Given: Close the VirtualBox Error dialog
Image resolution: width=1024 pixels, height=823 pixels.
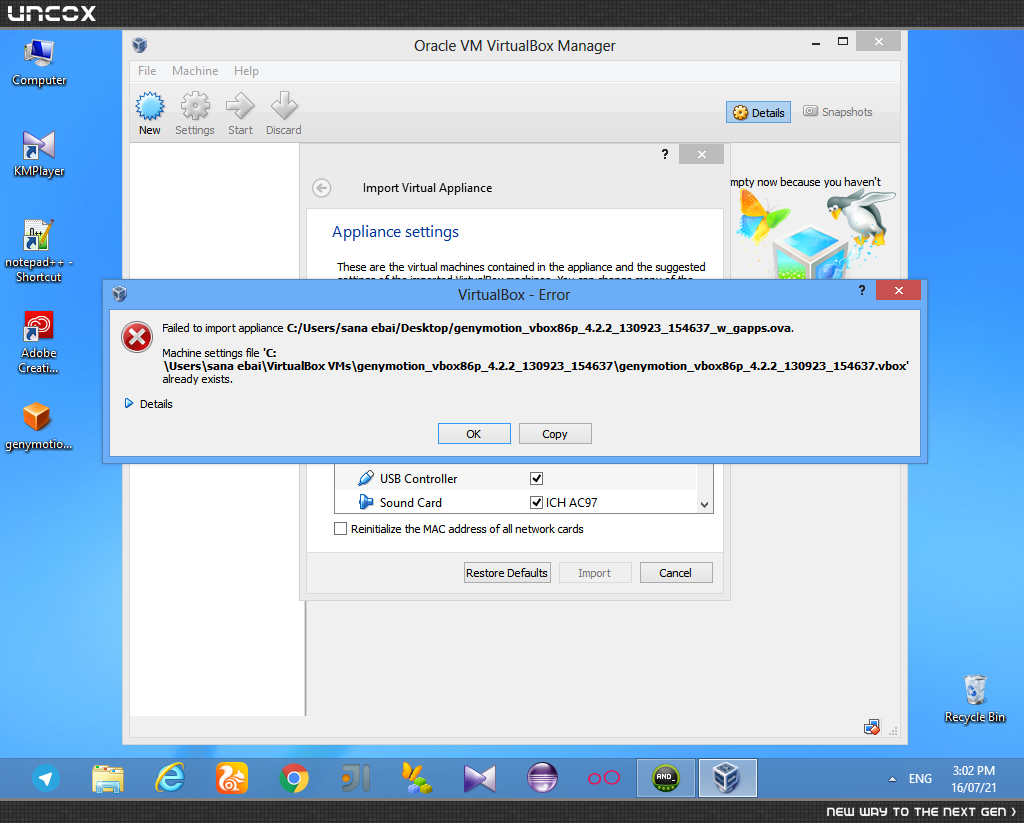Looking at the screenshot, I should coord(899,290).
